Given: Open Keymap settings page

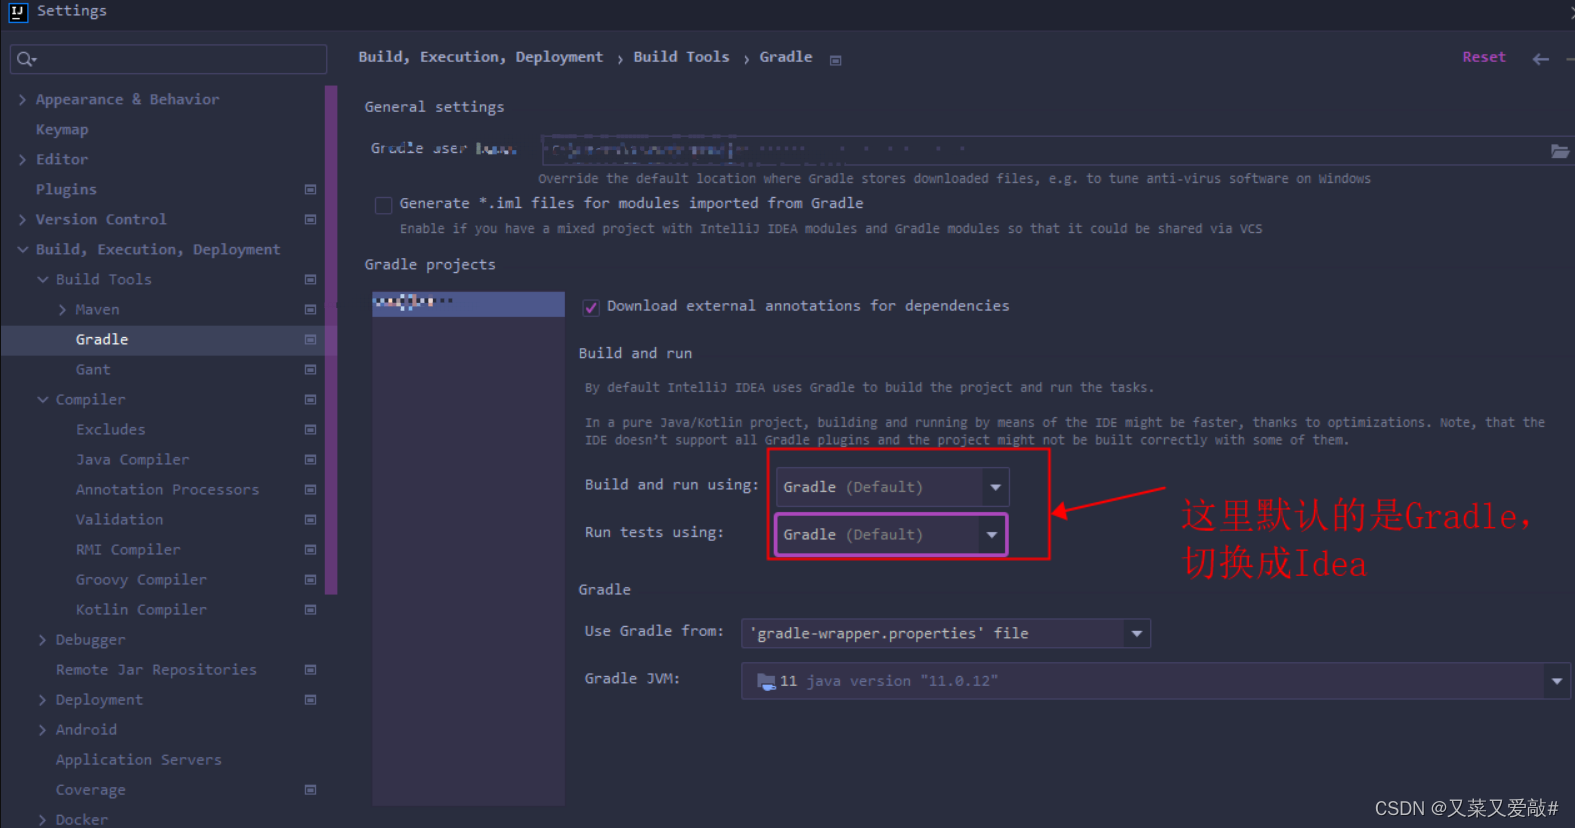Looking at the screenshot, I should click(x=62, y=129).
